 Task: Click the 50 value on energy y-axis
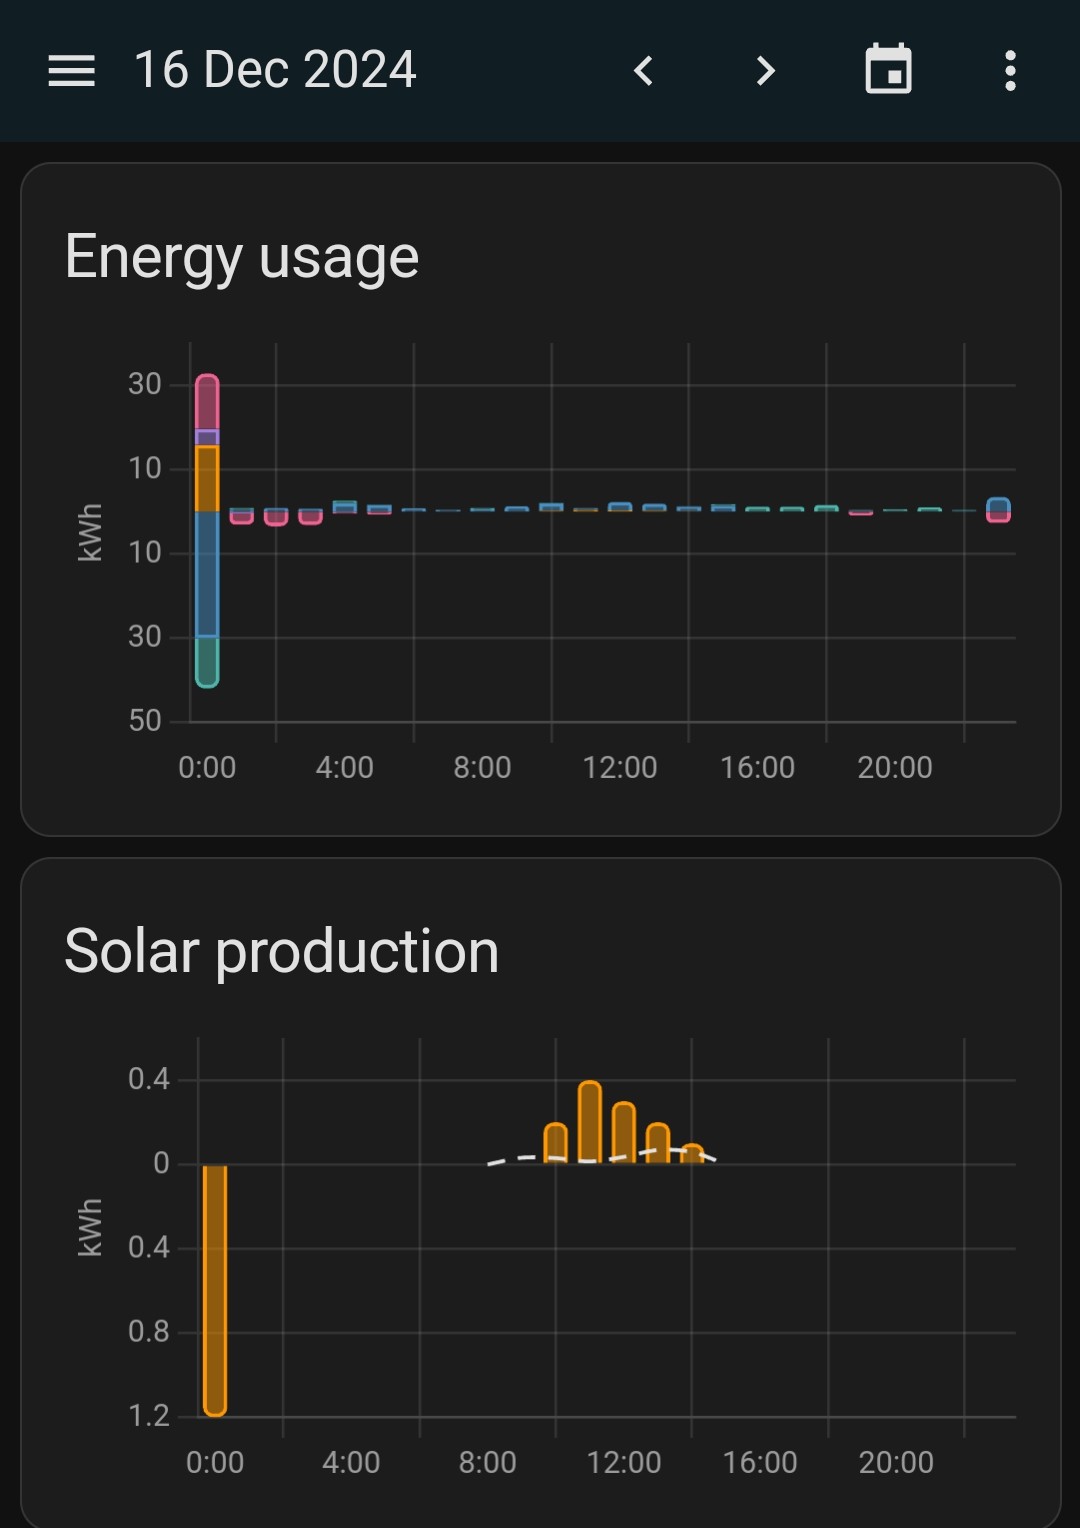point(145,720)
